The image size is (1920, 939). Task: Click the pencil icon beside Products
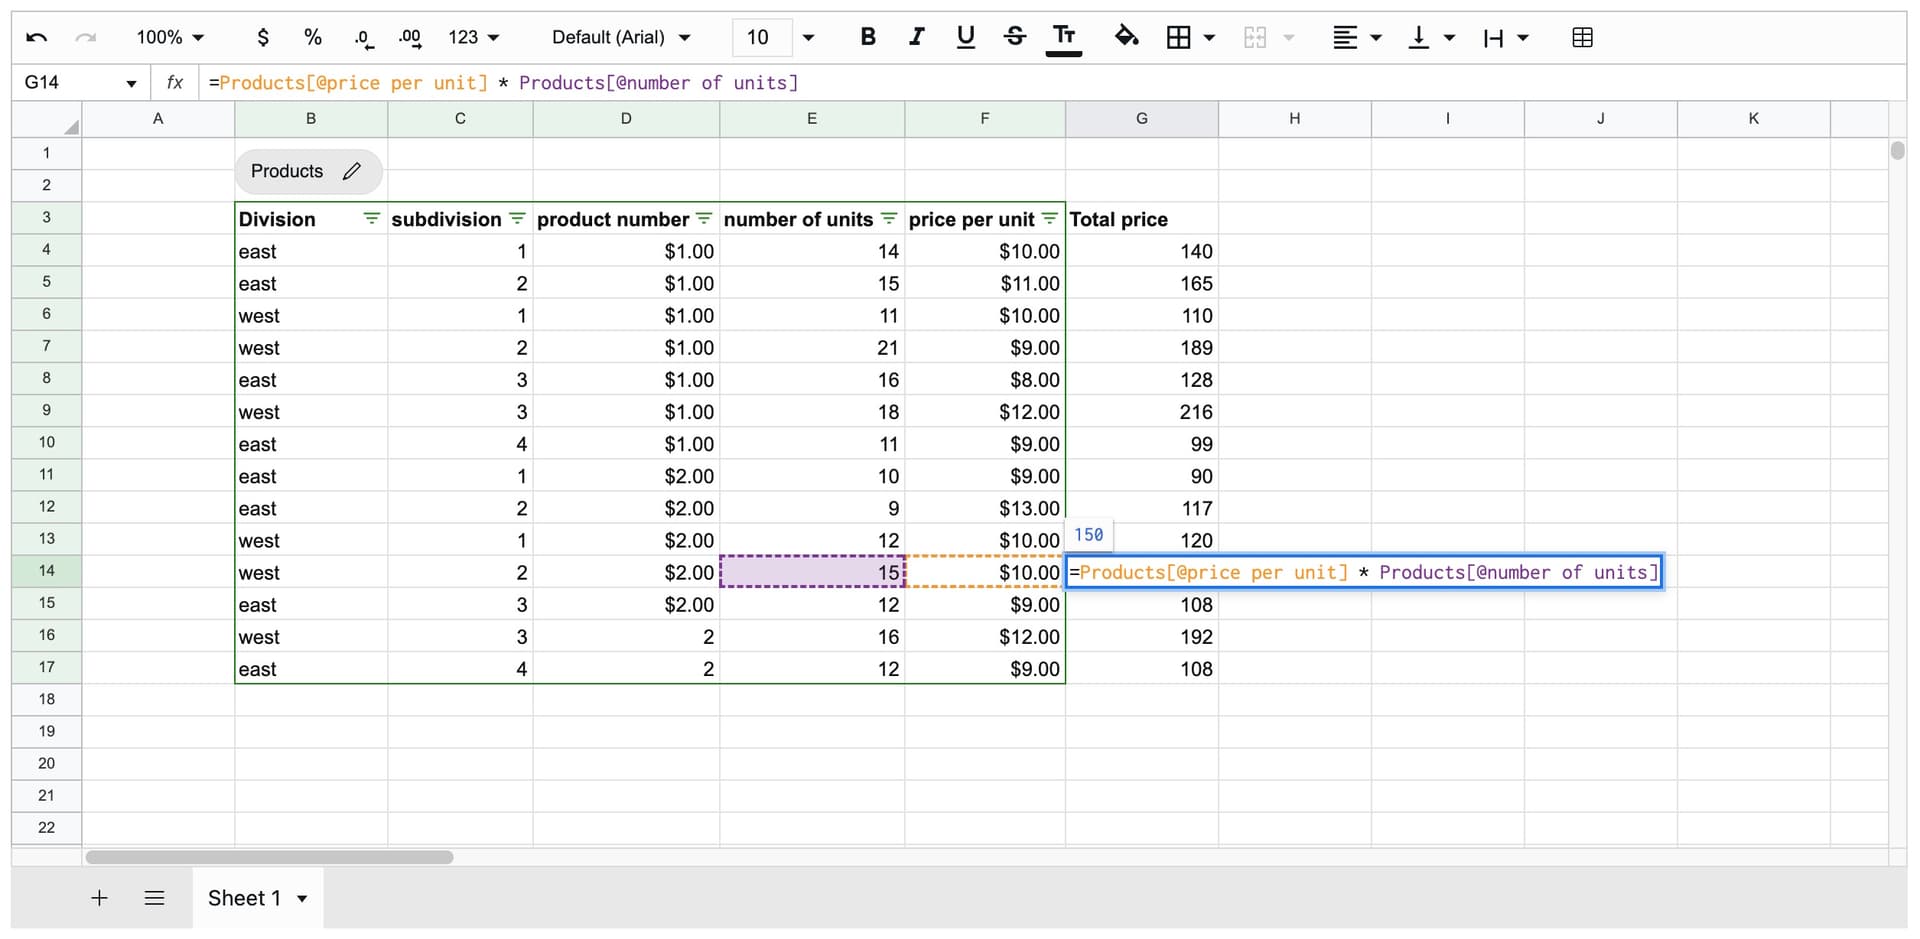click(351, 171)
